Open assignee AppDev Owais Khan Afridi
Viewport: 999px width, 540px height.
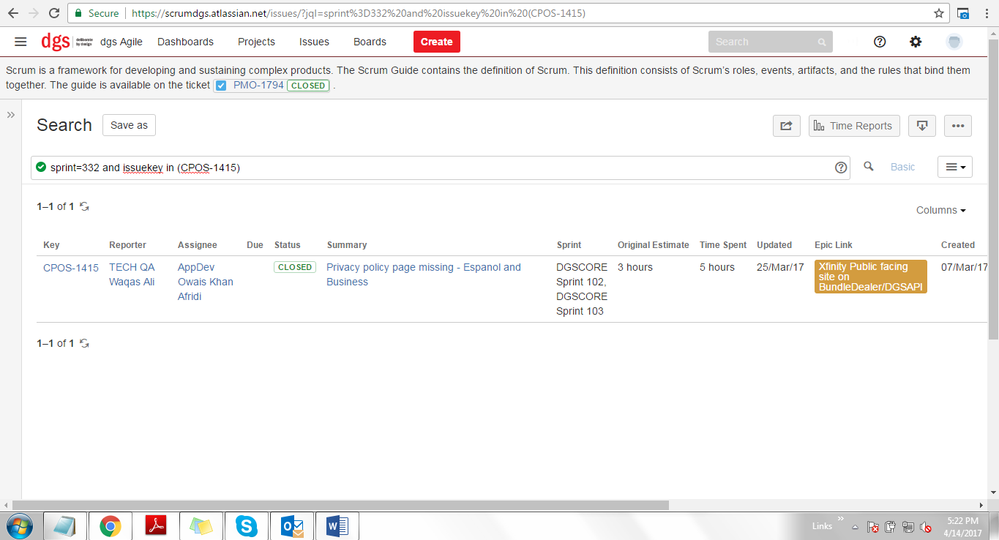pyautogui.click(x=205, y=281)
